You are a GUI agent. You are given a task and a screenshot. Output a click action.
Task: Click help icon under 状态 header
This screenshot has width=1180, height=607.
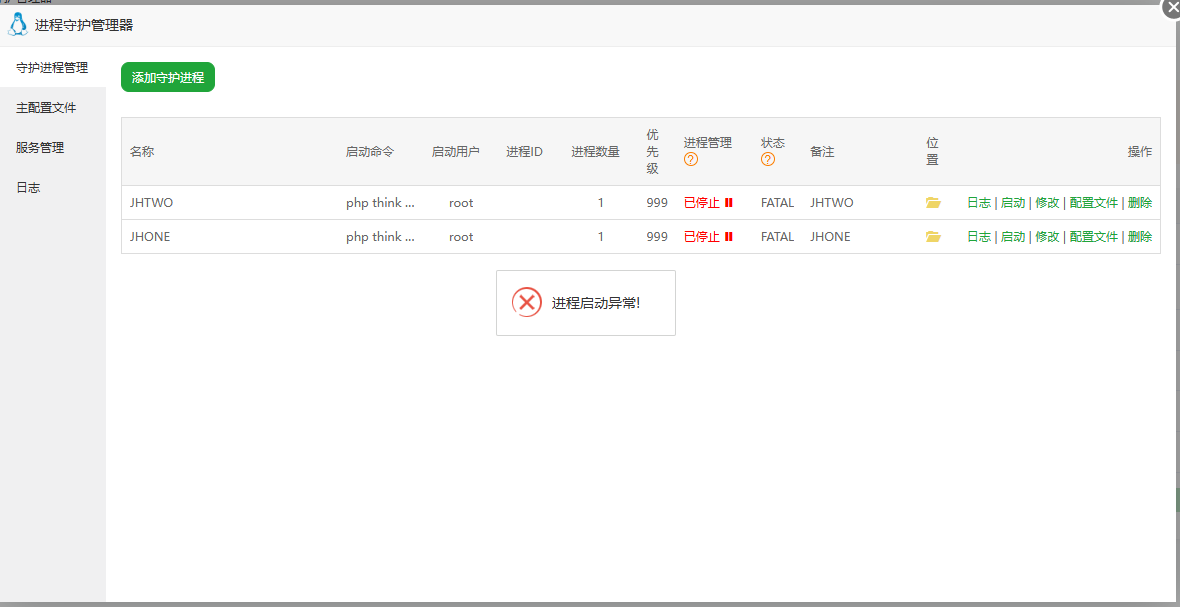(768, 159)
